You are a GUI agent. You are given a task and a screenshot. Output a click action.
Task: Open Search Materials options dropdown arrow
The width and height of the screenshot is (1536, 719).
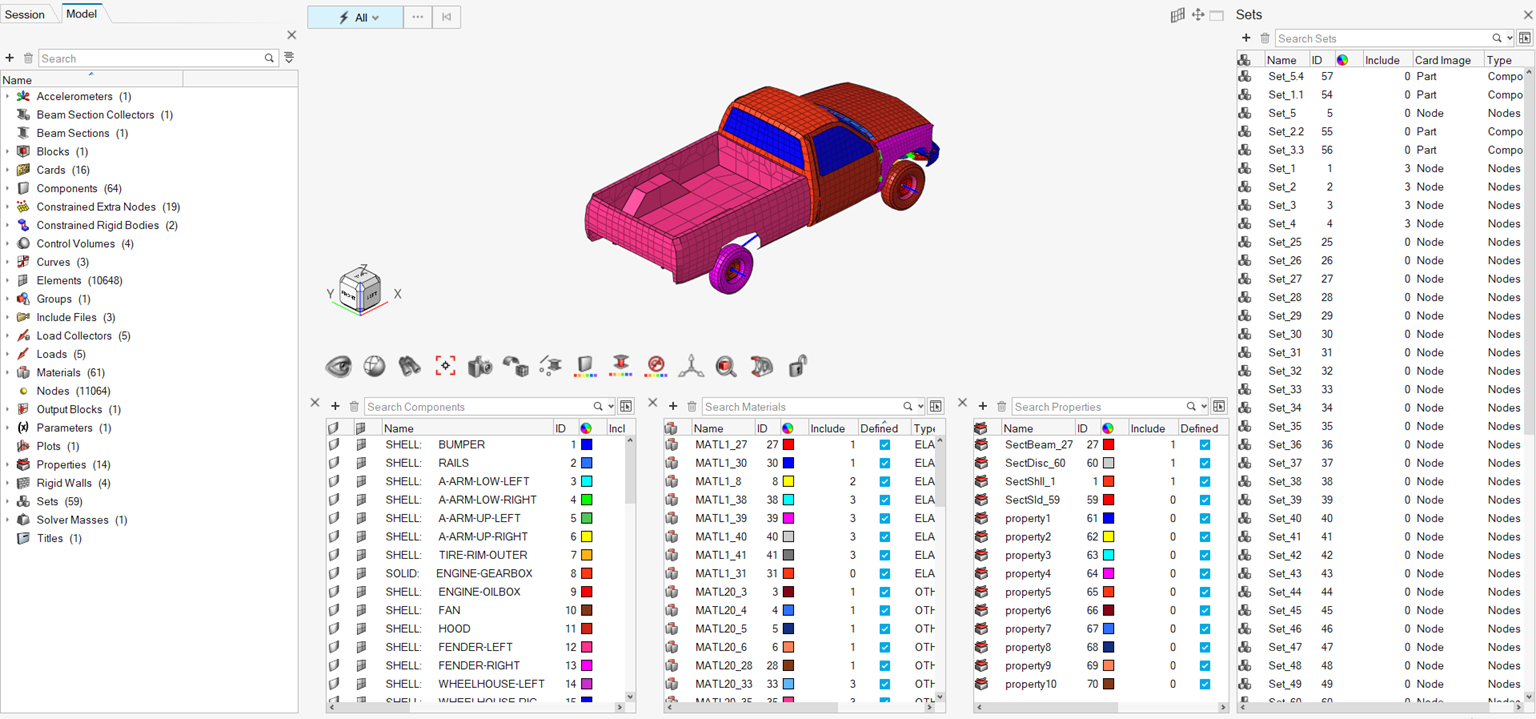[x=920, y=406]
